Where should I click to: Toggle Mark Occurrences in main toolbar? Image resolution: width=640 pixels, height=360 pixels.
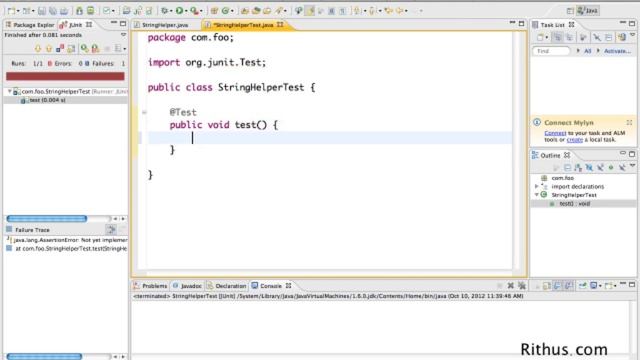tap(310, 11)
